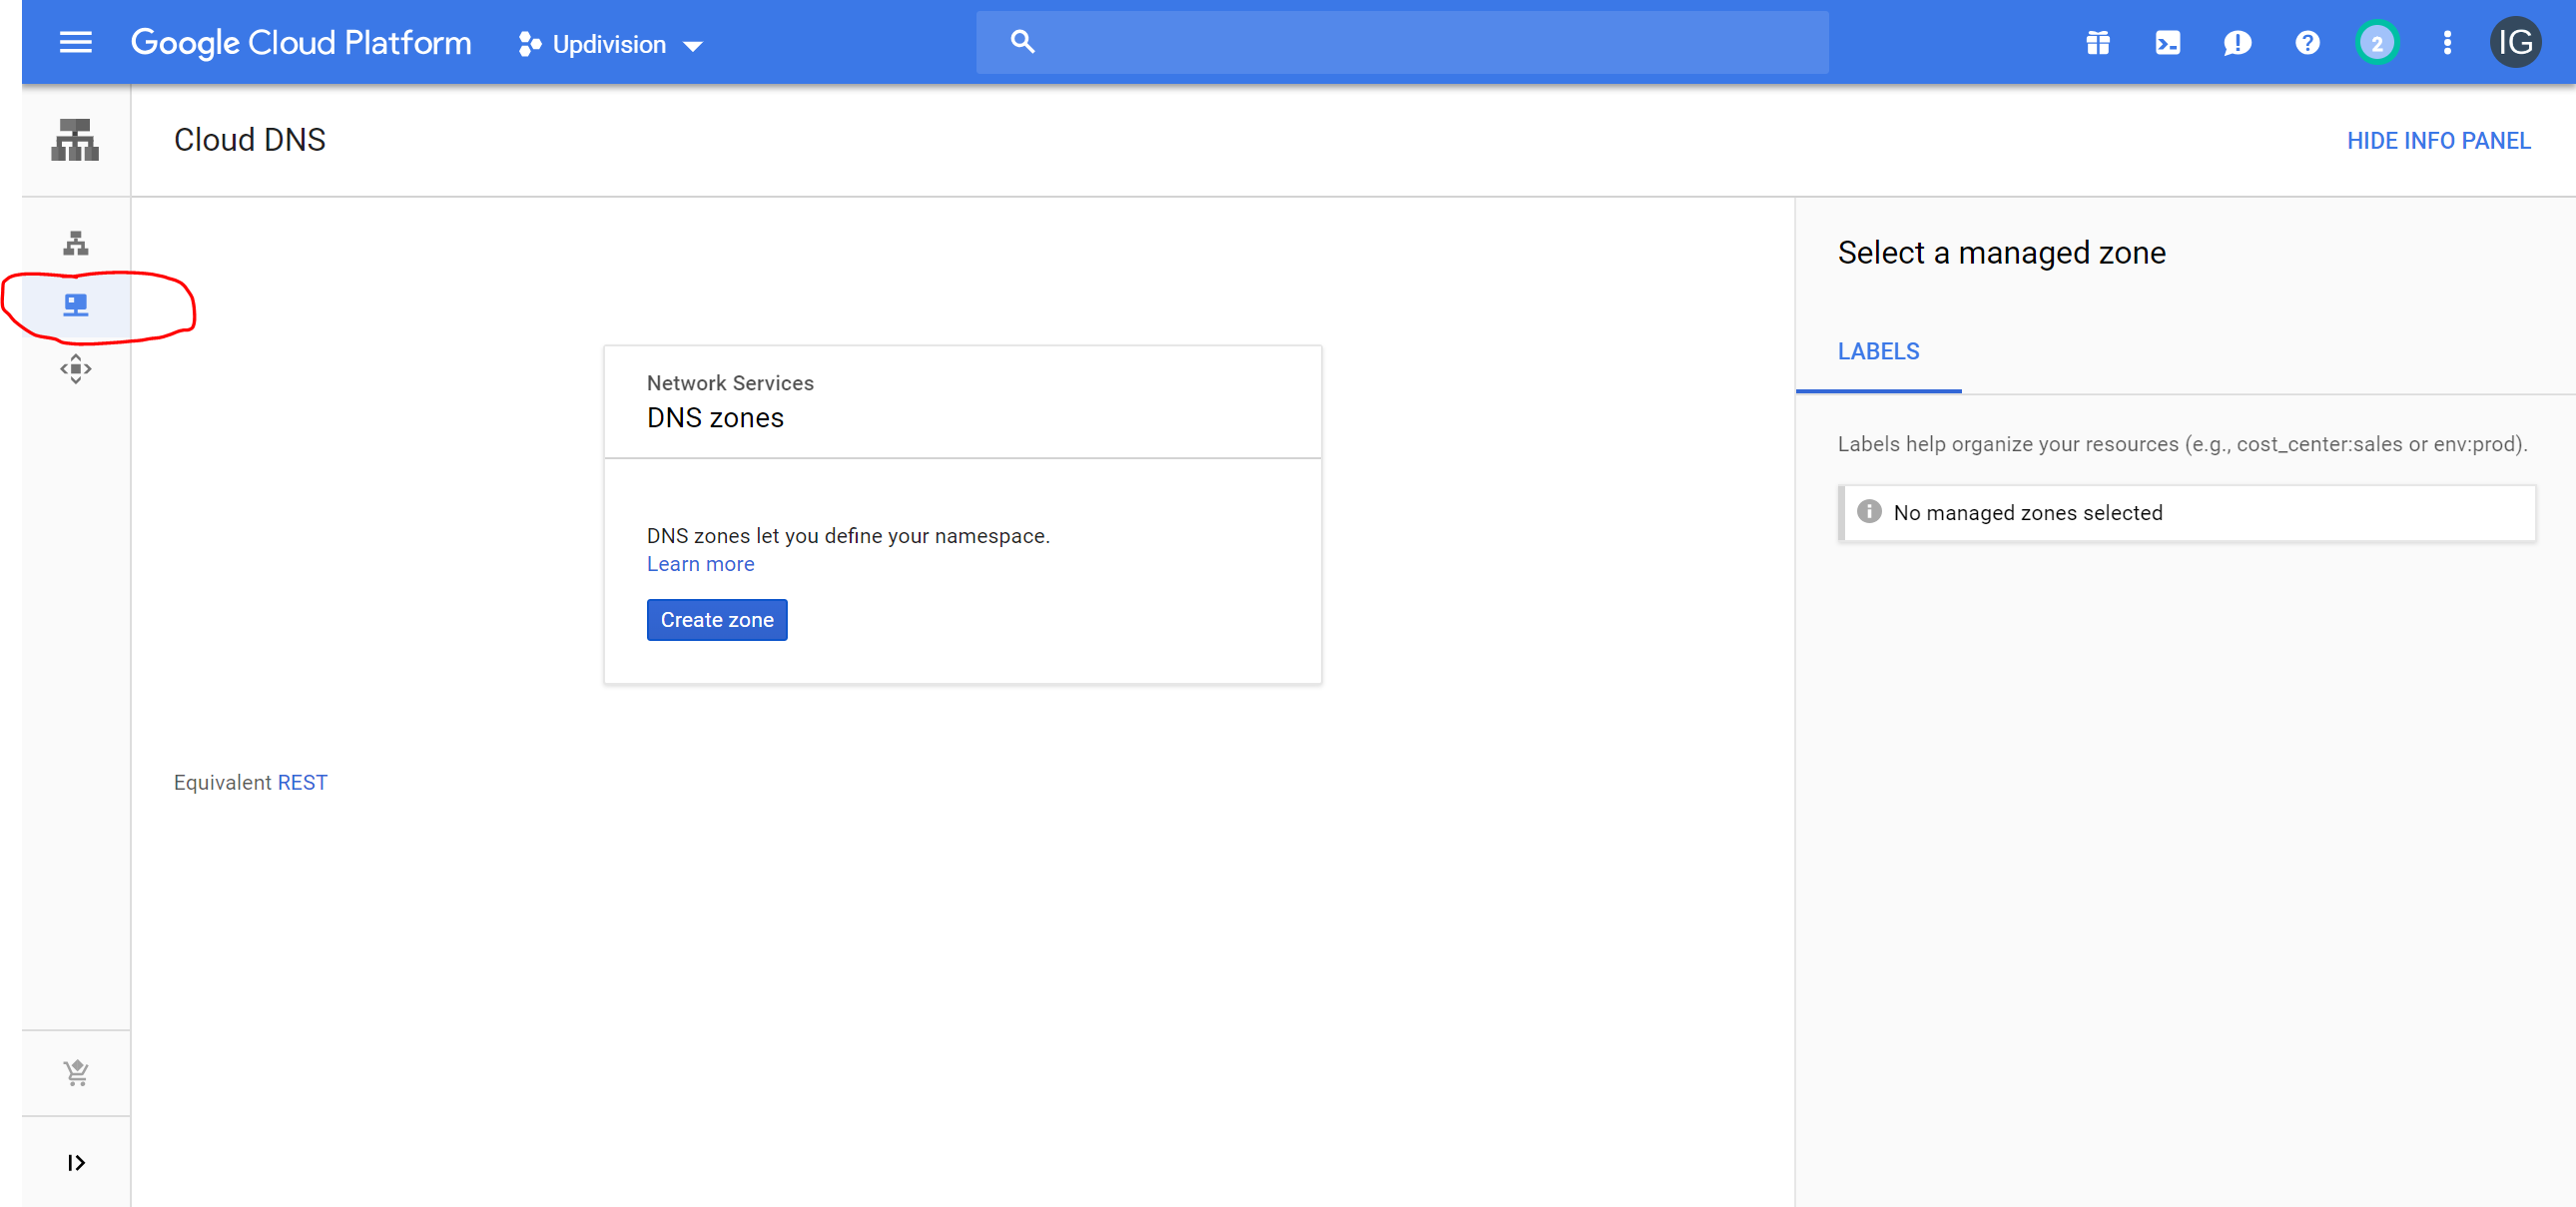Click the 'DNS zones' card title
The image size is (2576, 1207).
point(715,418)
